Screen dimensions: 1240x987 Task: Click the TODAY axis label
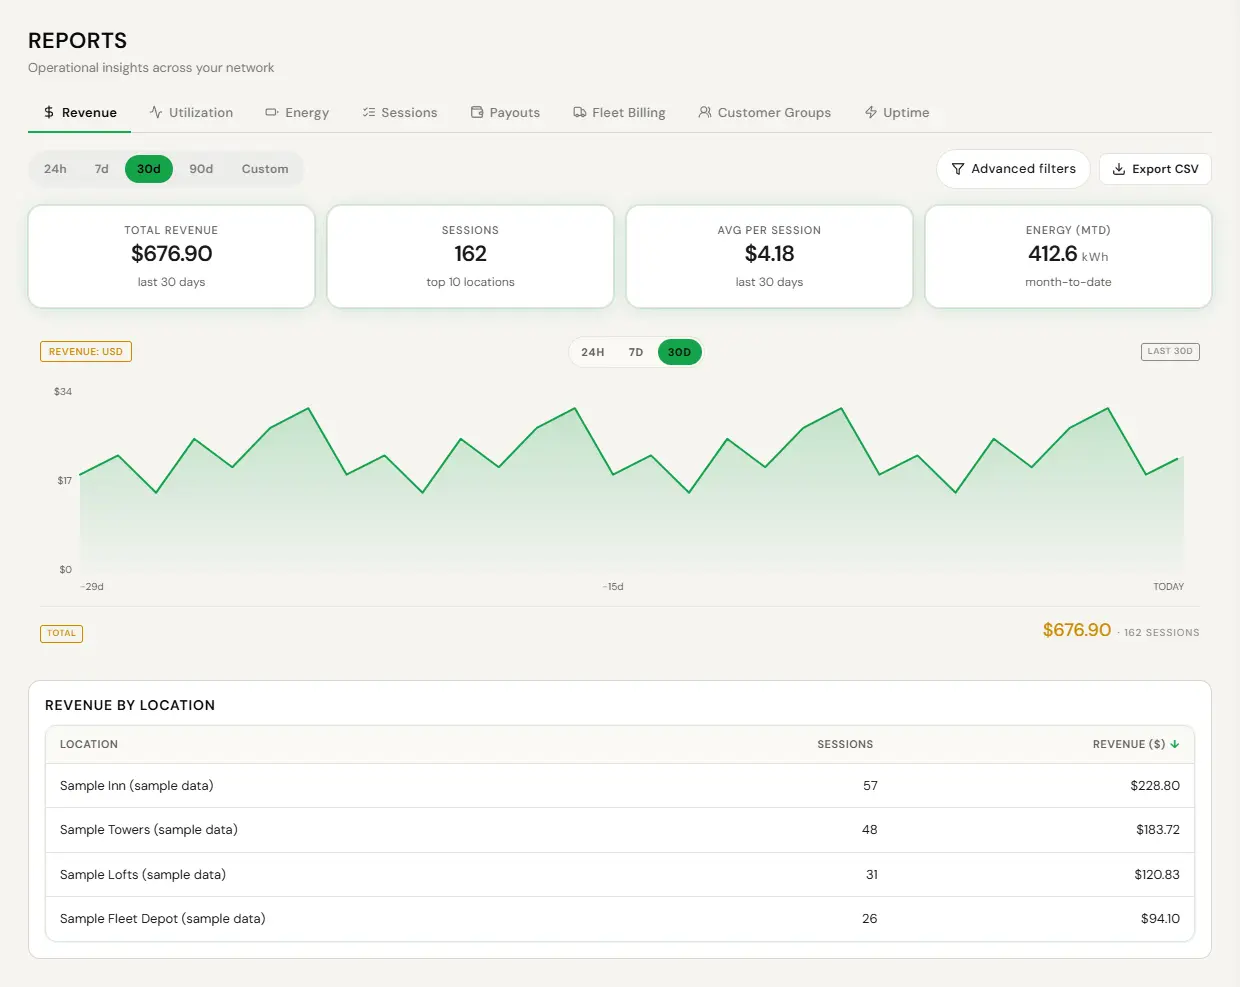point(1168,587)
